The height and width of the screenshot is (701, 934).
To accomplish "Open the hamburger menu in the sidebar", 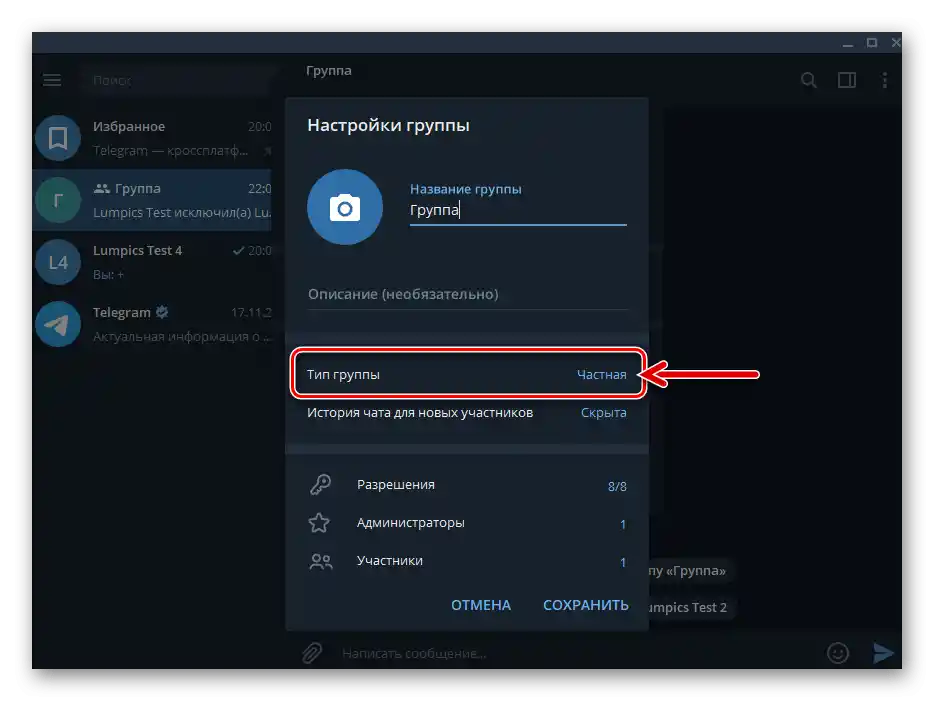I will 51,80.
